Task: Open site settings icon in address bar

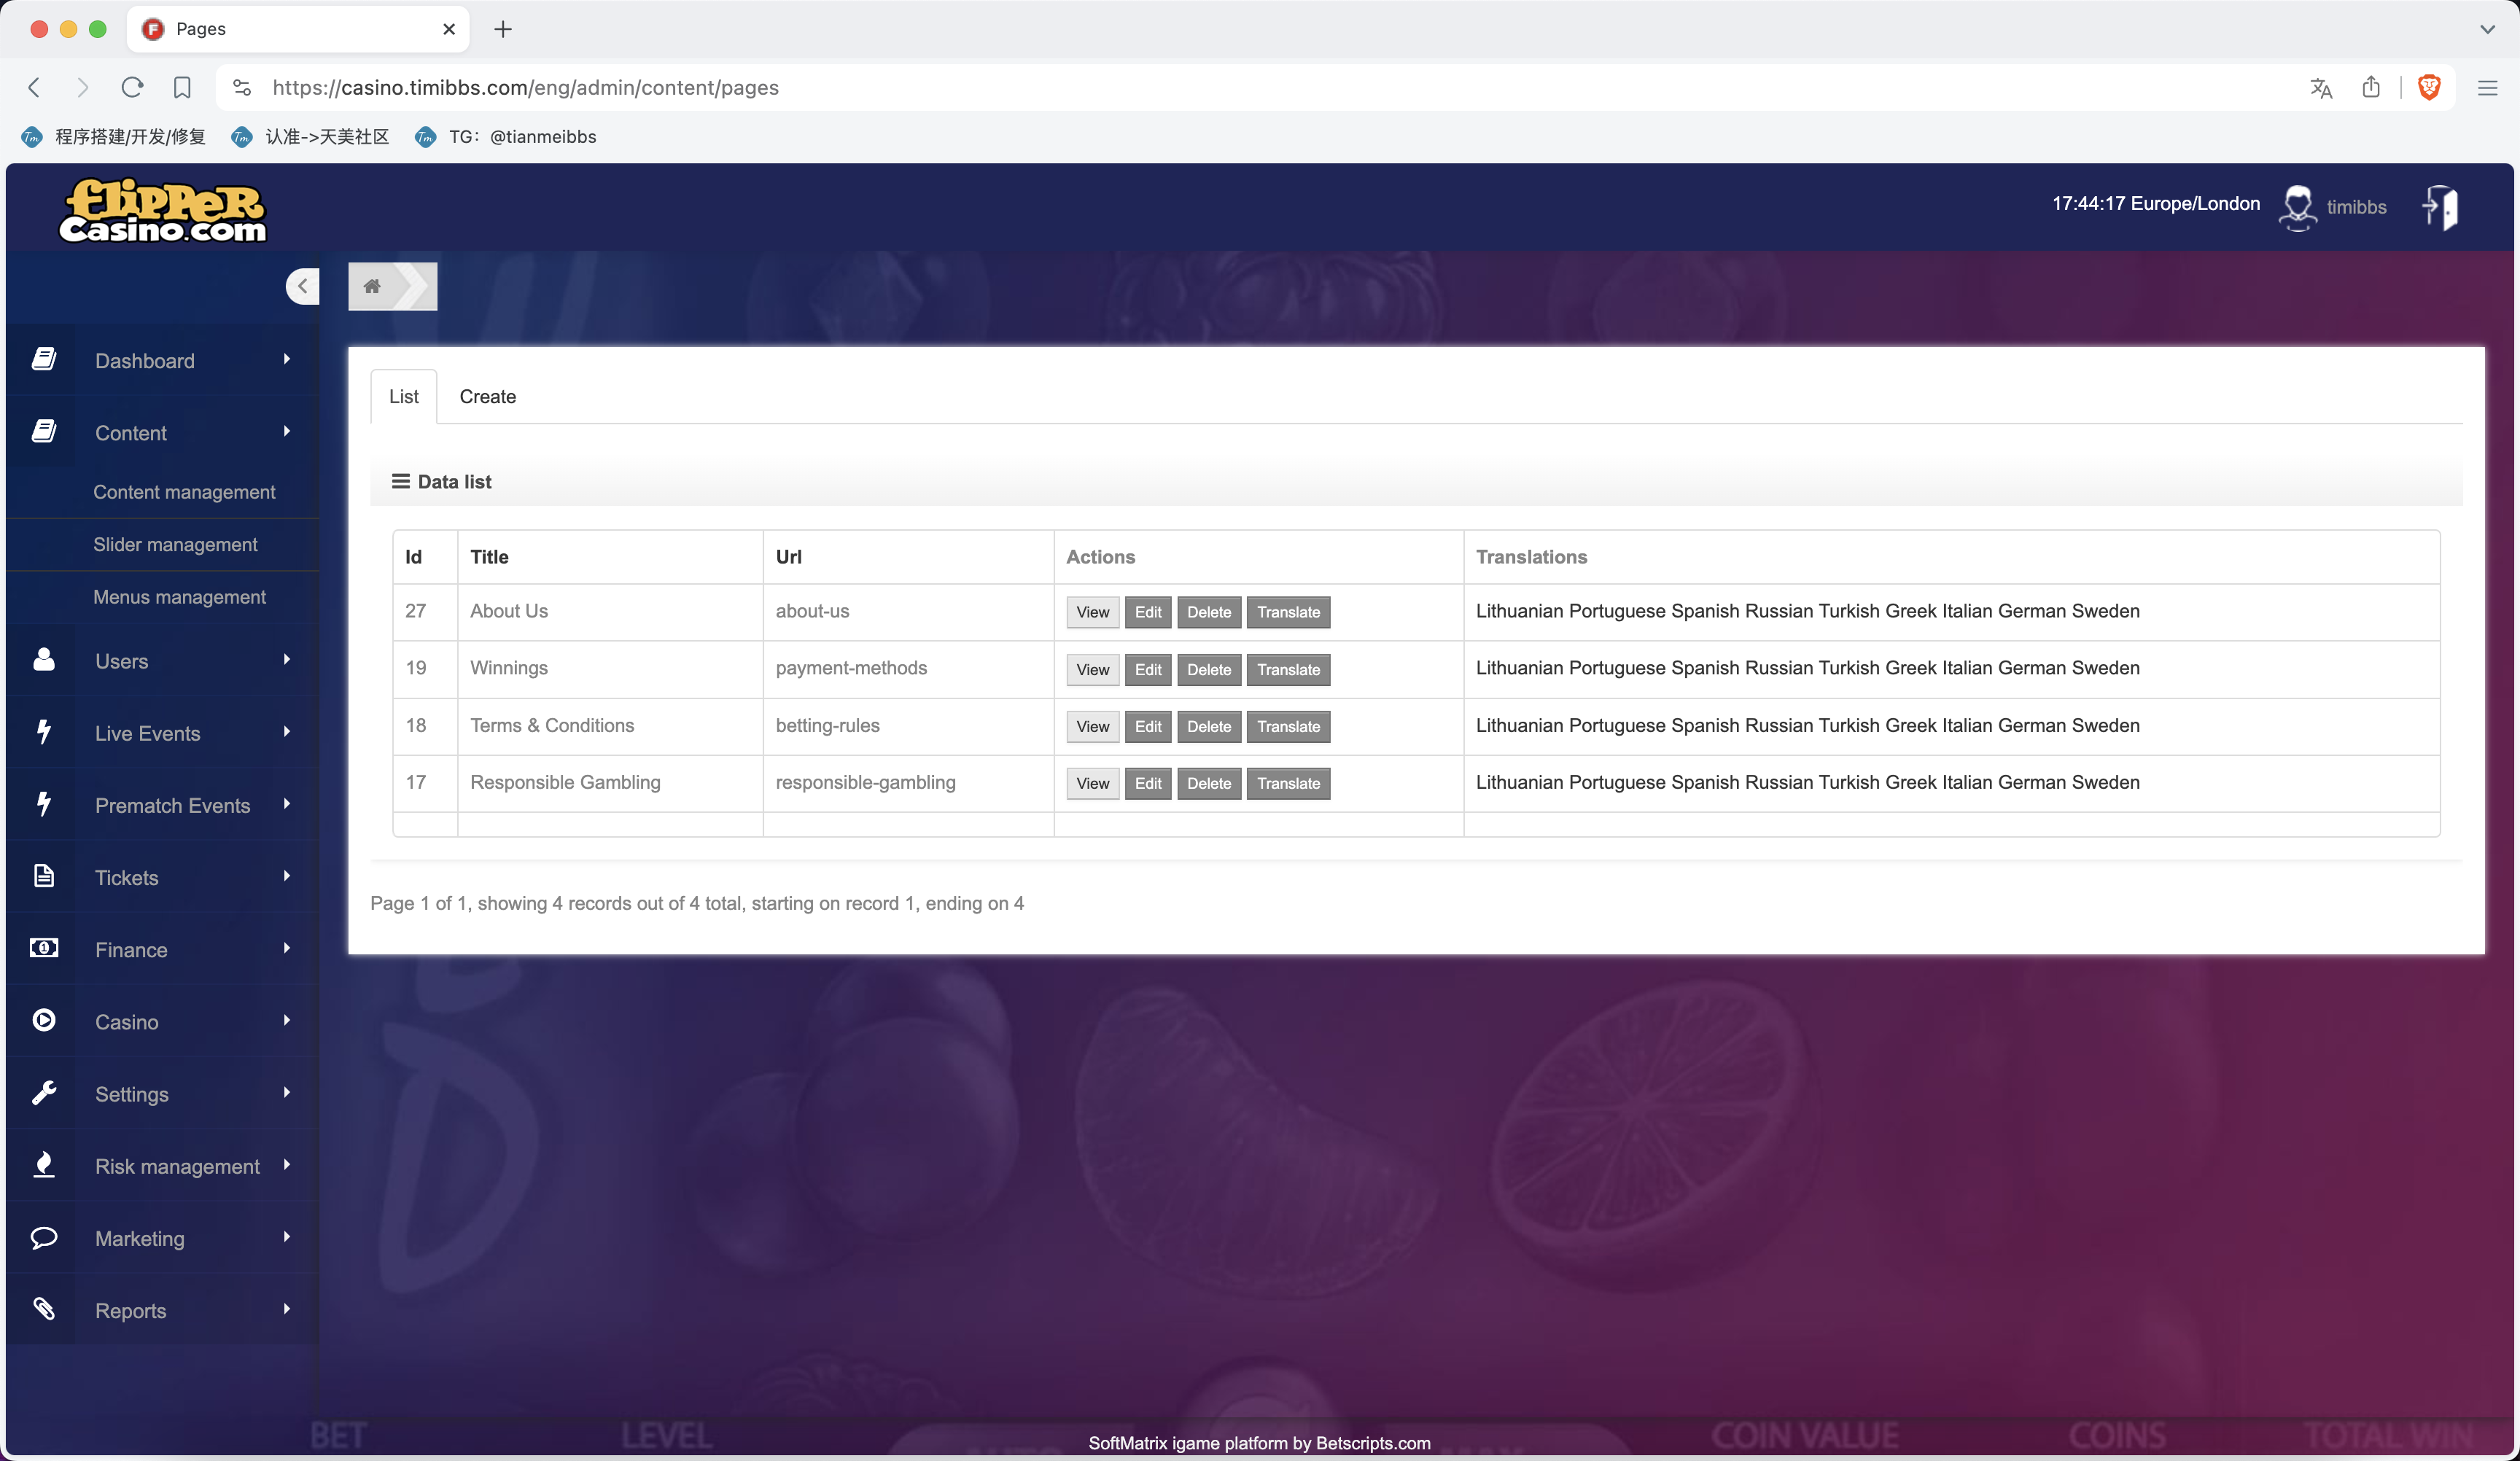Action: (x=242, y=87)
